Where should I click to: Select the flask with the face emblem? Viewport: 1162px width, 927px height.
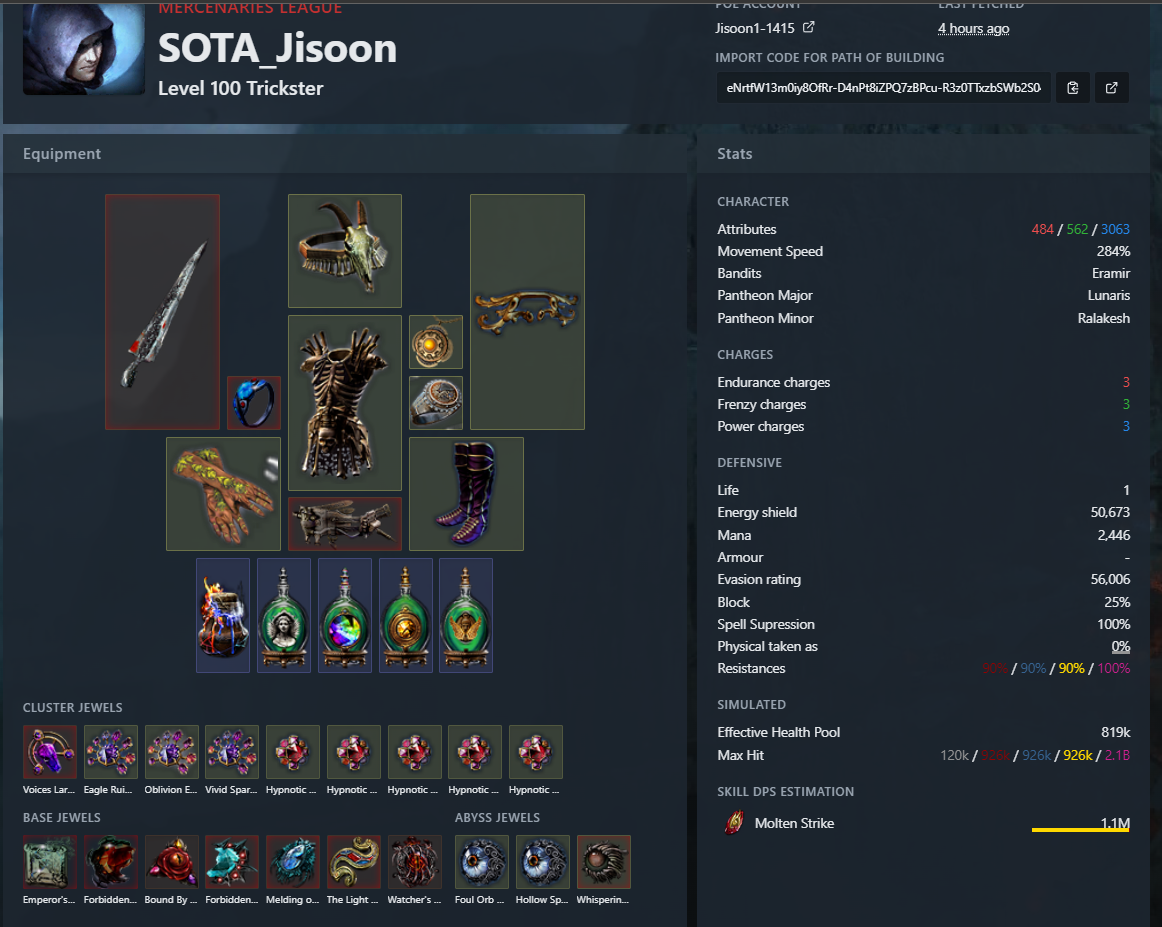coord(284,616)
